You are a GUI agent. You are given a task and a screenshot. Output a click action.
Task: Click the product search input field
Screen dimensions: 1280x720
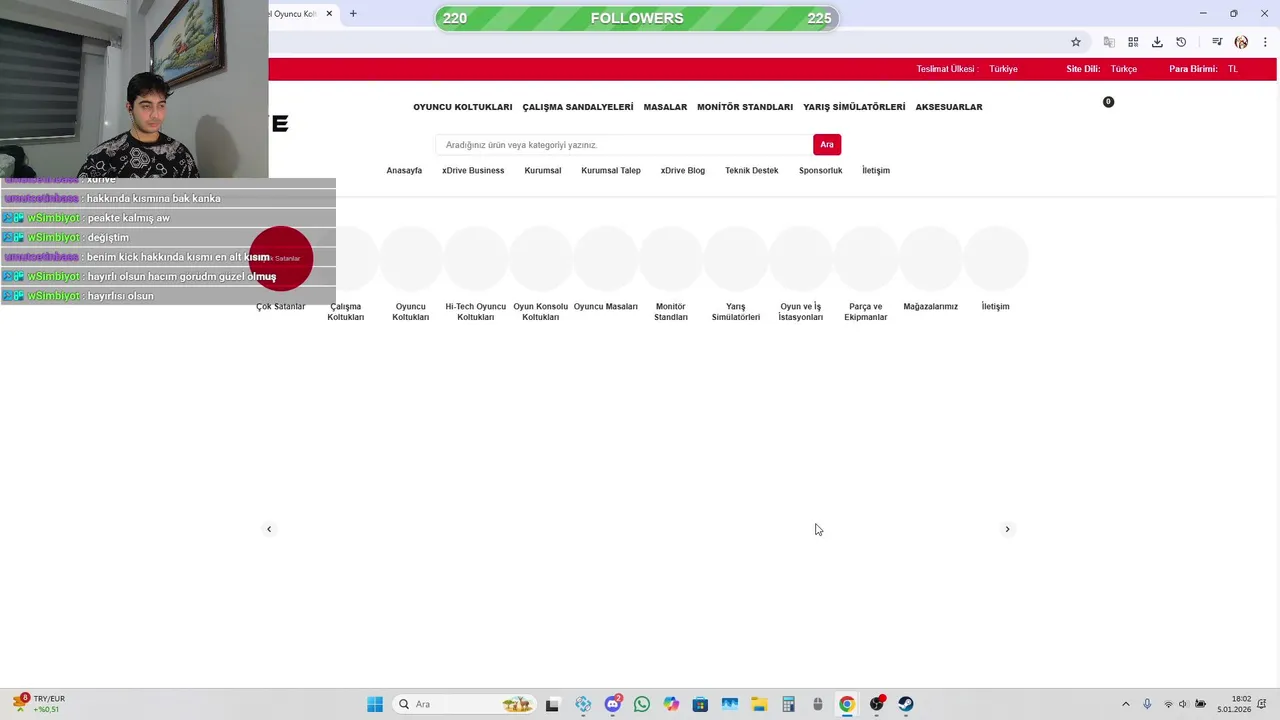click(x=625, y=145)
